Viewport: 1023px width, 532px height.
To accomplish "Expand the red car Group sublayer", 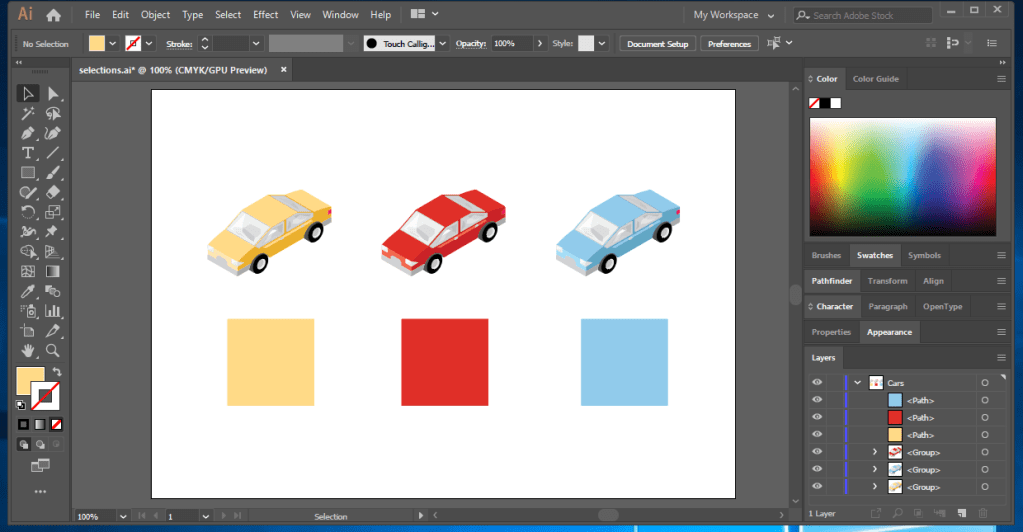I will 874,452.
